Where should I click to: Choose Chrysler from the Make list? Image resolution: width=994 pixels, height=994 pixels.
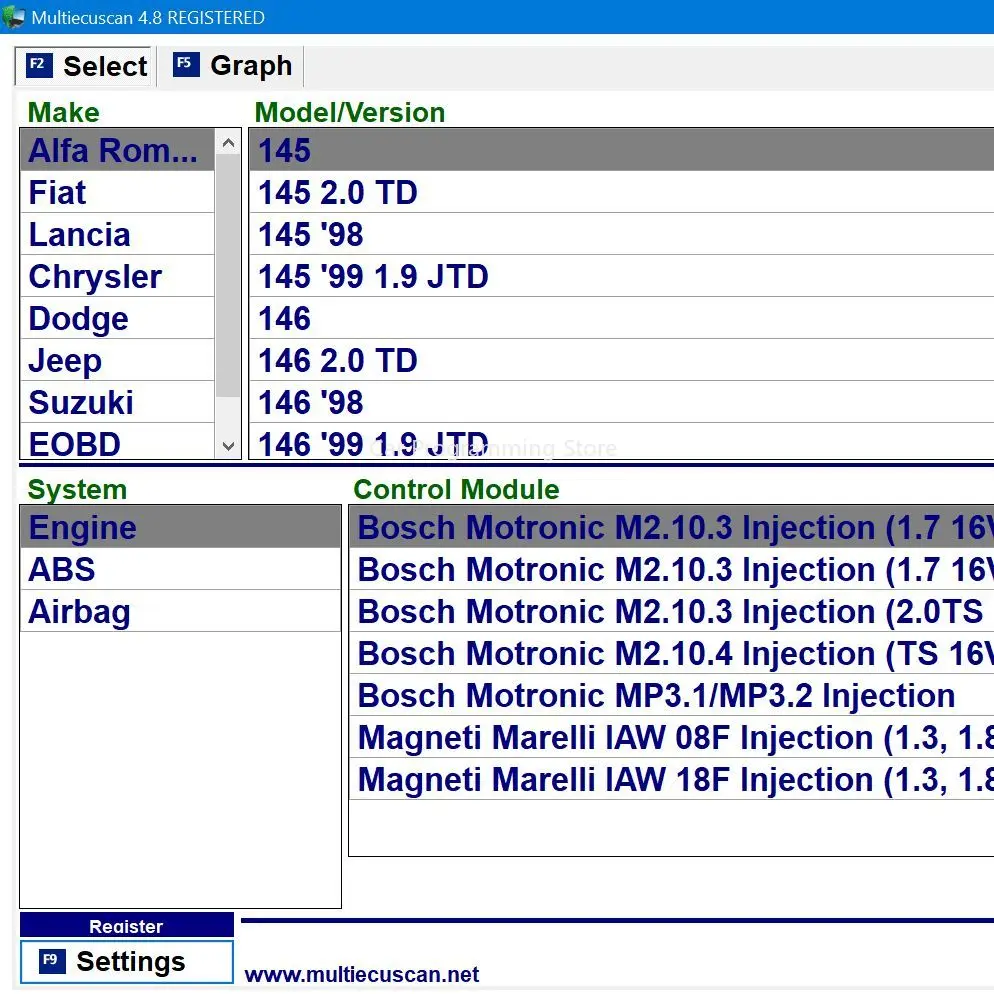tap(117, 276)
